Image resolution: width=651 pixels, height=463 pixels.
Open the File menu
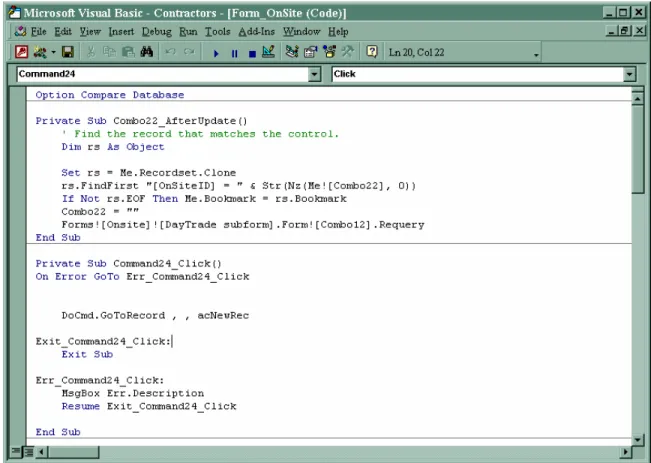pos(39,32)
